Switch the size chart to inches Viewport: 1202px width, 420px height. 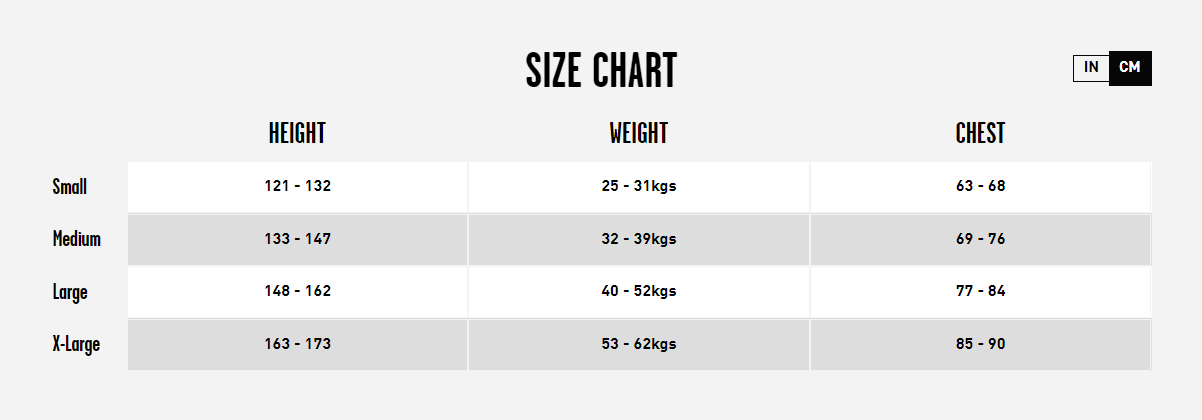(1091, 68)
